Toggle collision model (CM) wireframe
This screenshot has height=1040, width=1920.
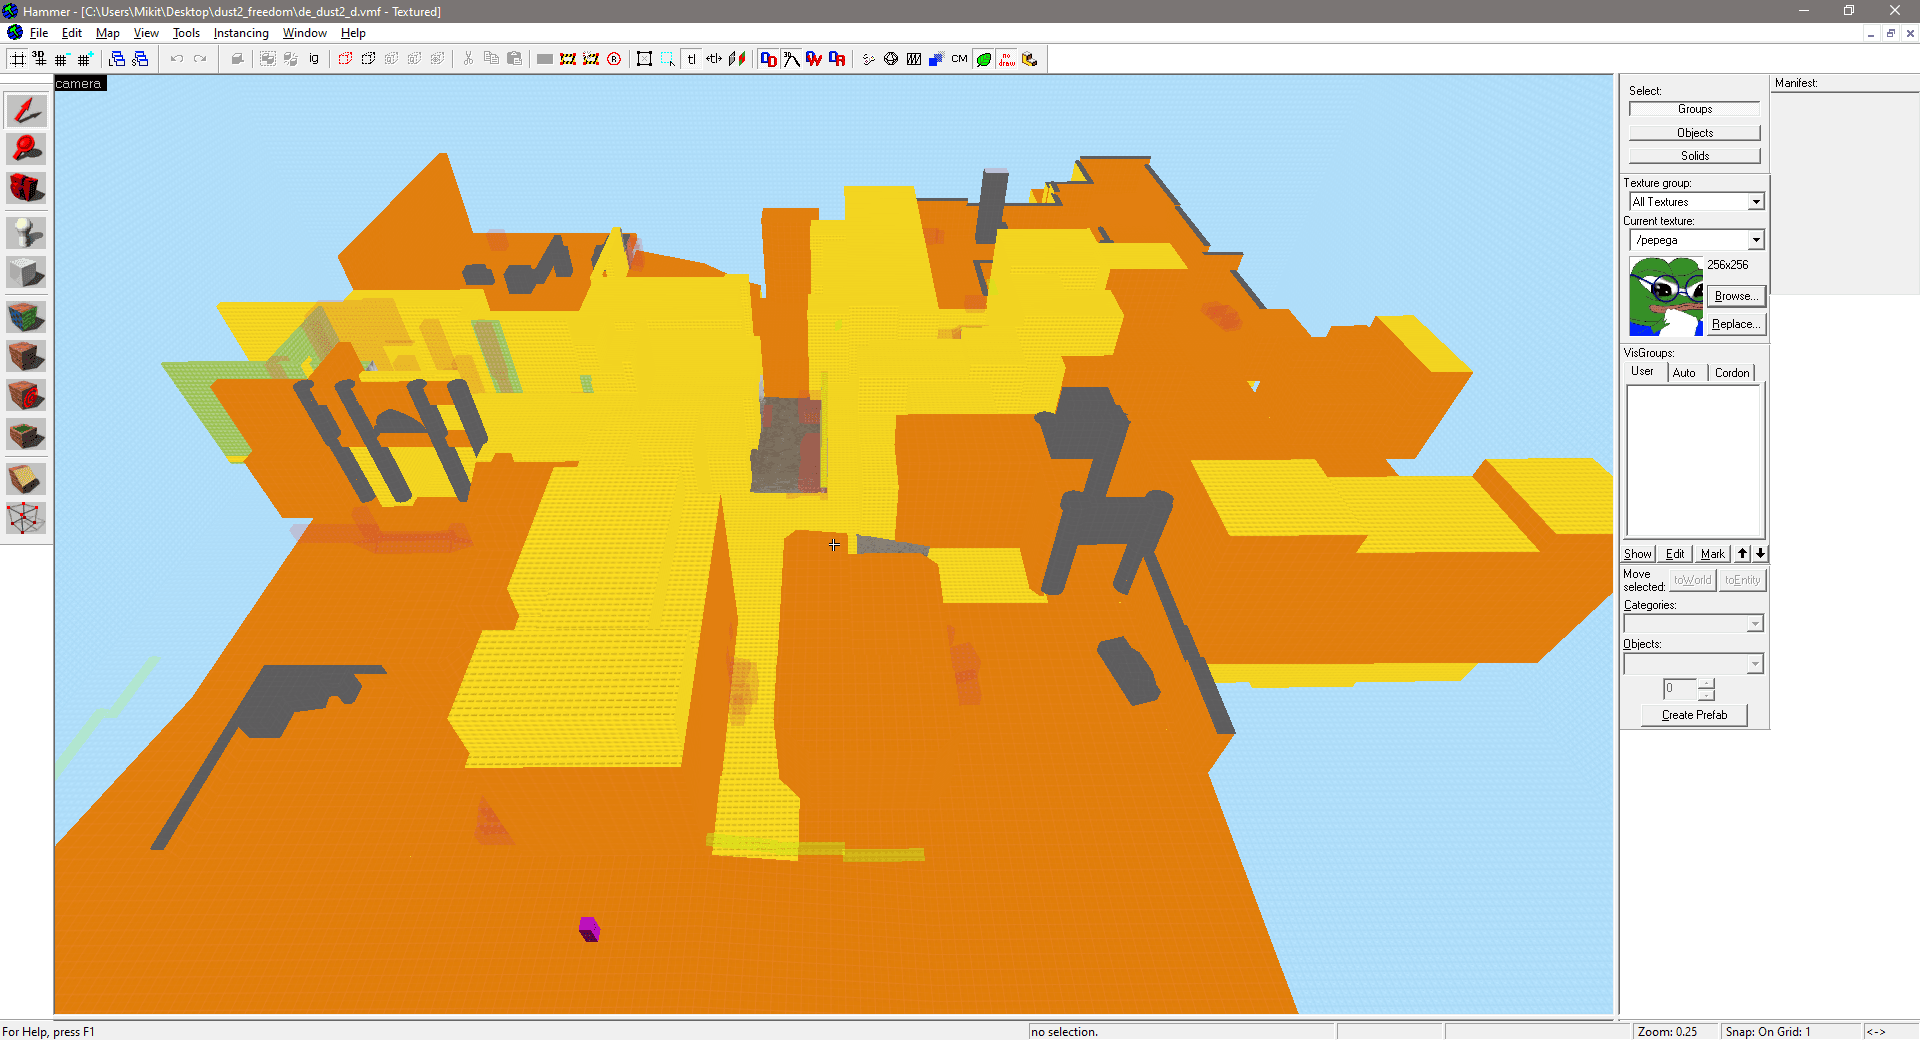960,59
